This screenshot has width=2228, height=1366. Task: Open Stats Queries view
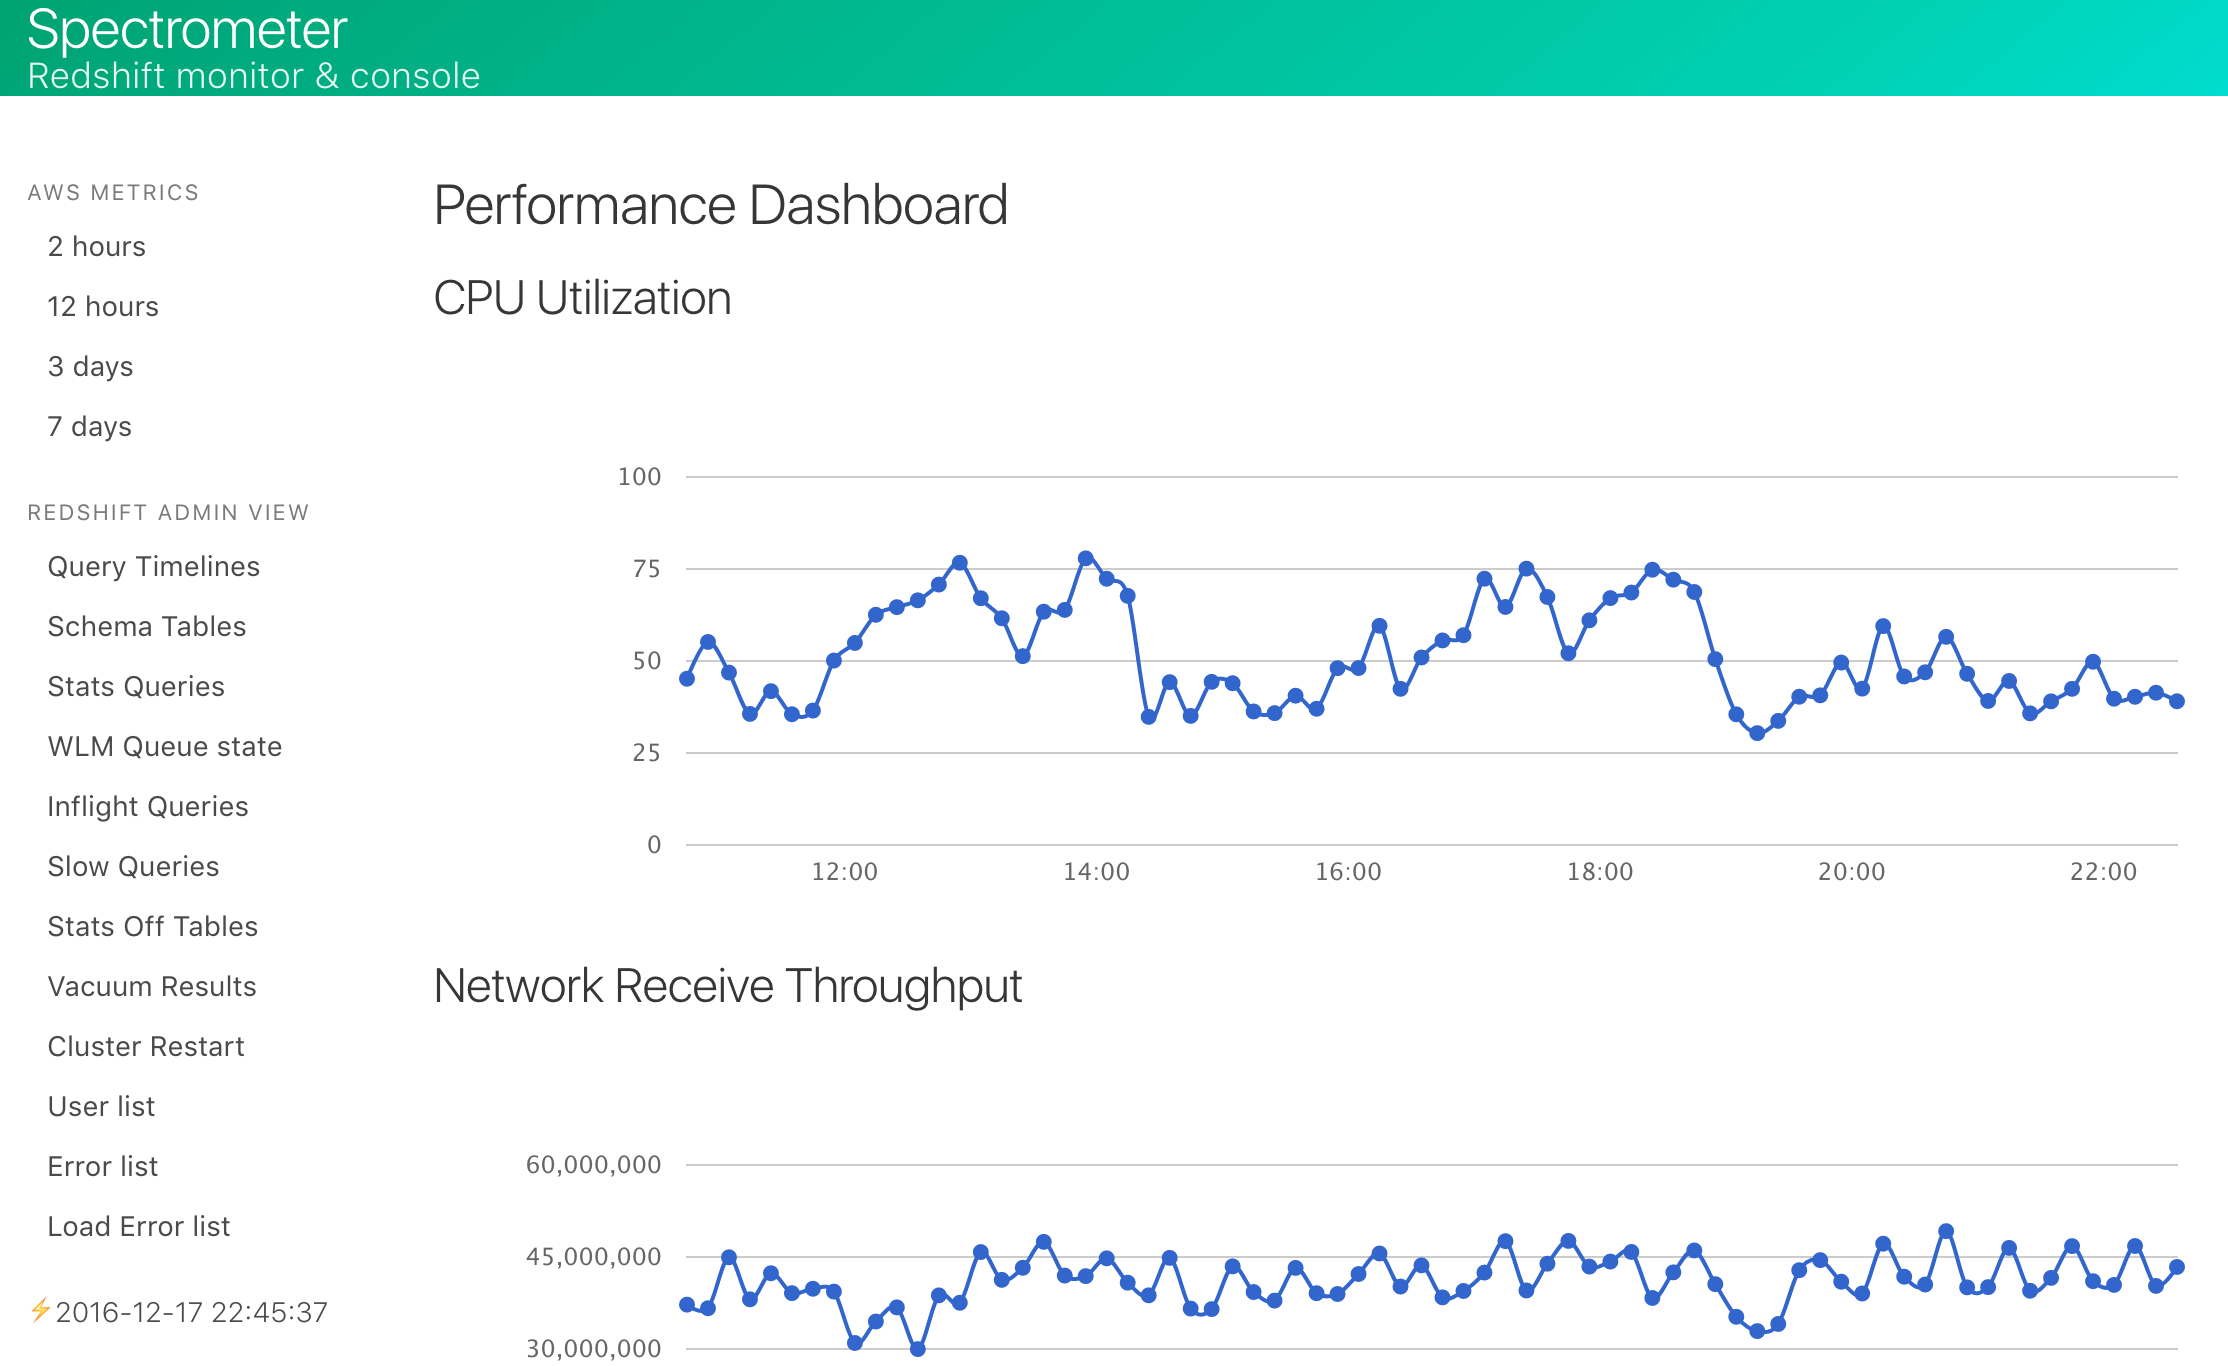136,687
